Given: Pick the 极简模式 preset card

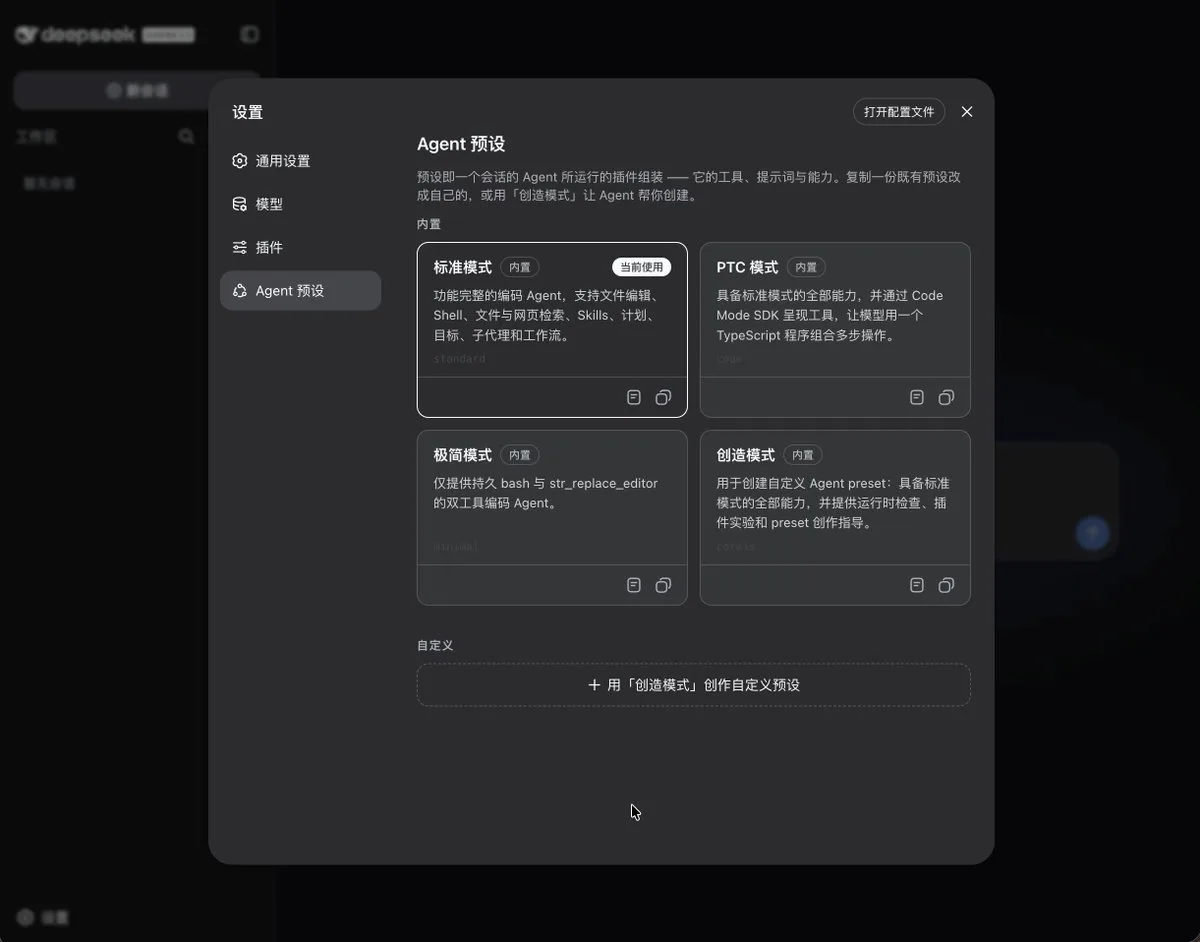Looking at the screenshot, I should [x=552, y=517].
